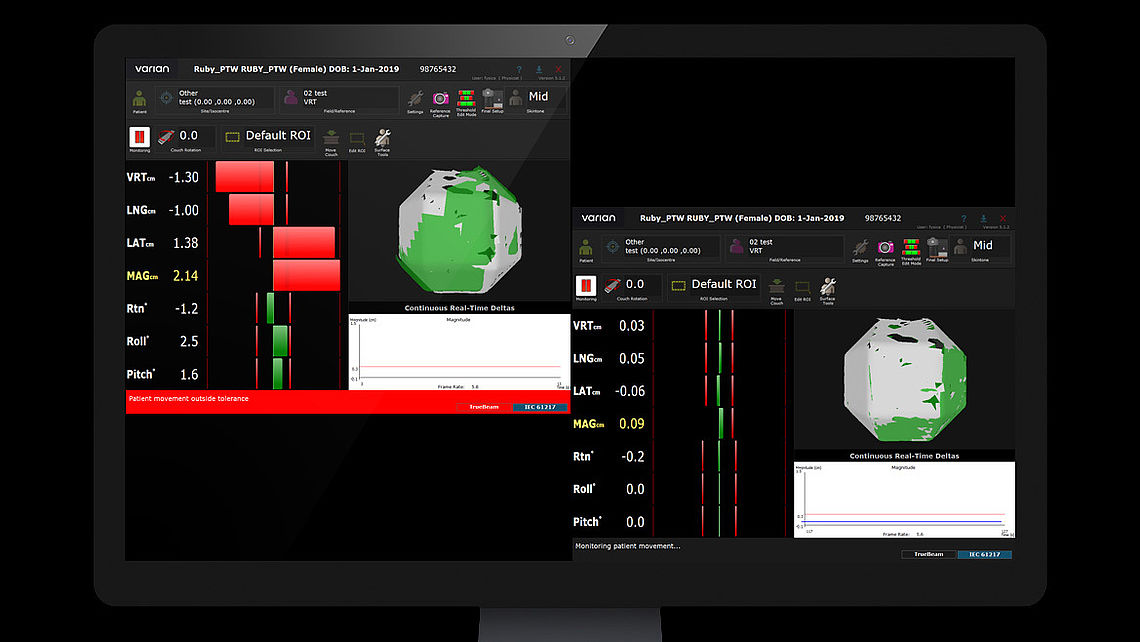Click Move Couch icon in the out-of-tolerance window
Viewport: 1140px width, 642px height.
[x=331, y=139]
